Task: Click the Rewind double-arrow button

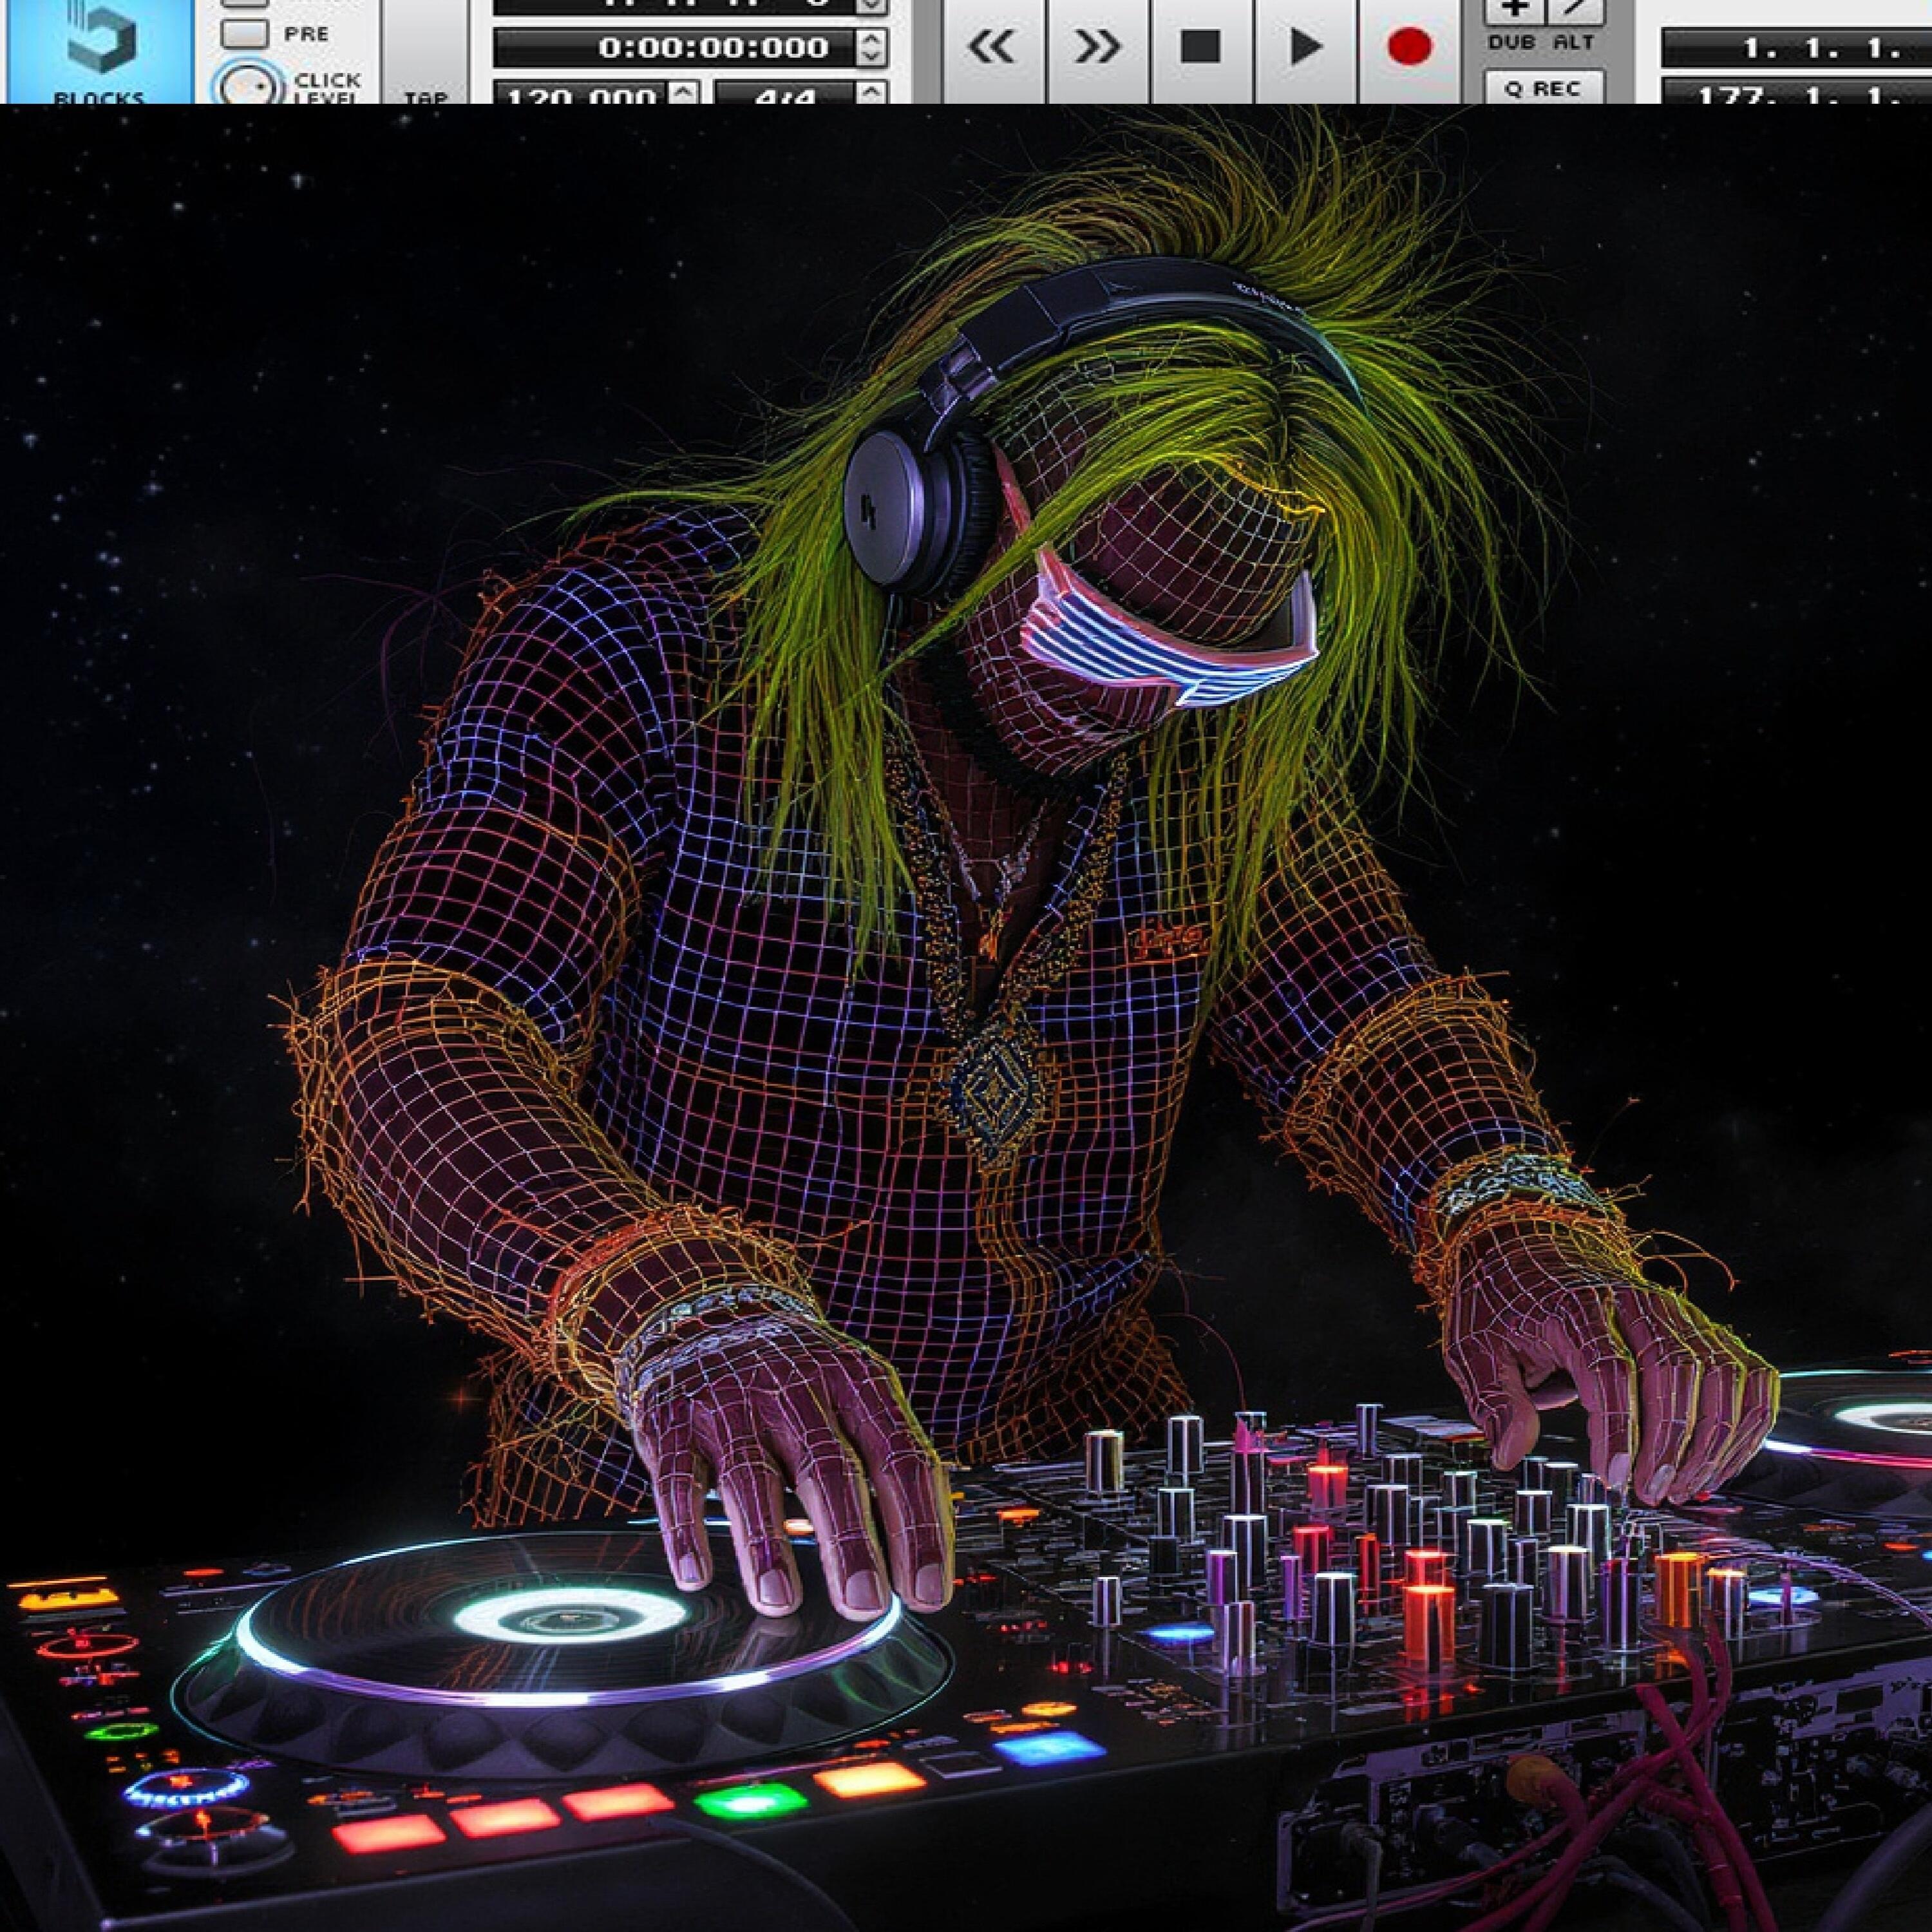Action: coord(992,46)
